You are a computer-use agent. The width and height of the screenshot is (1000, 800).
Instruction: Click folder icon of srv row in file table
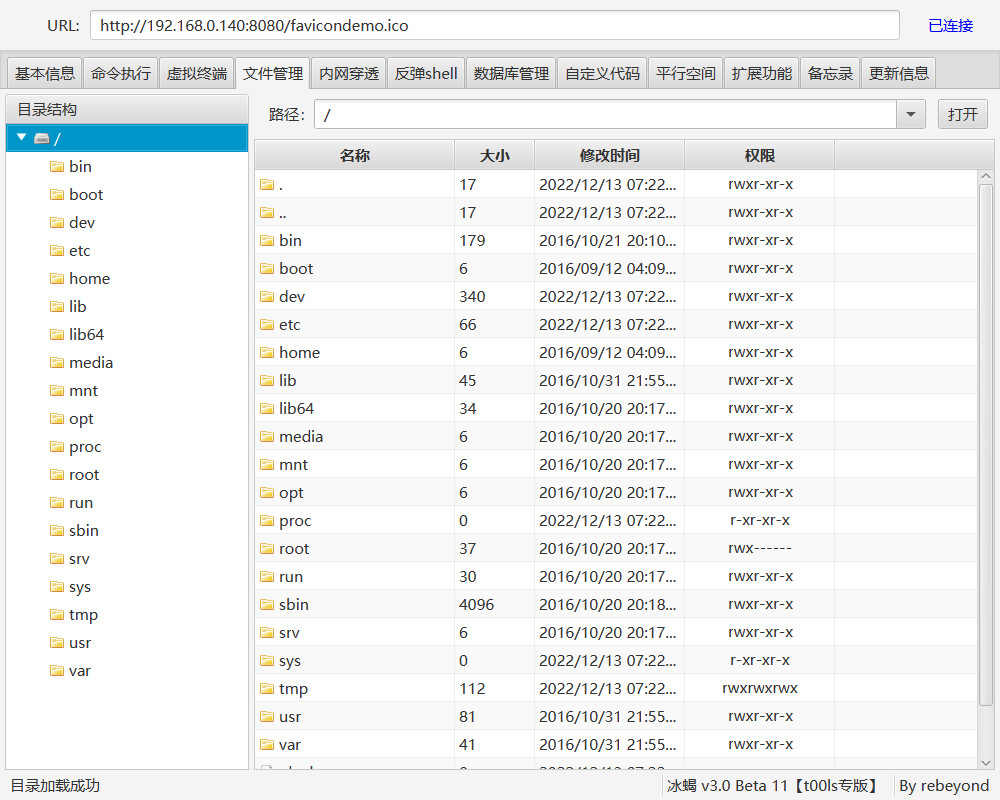[267, 633]
